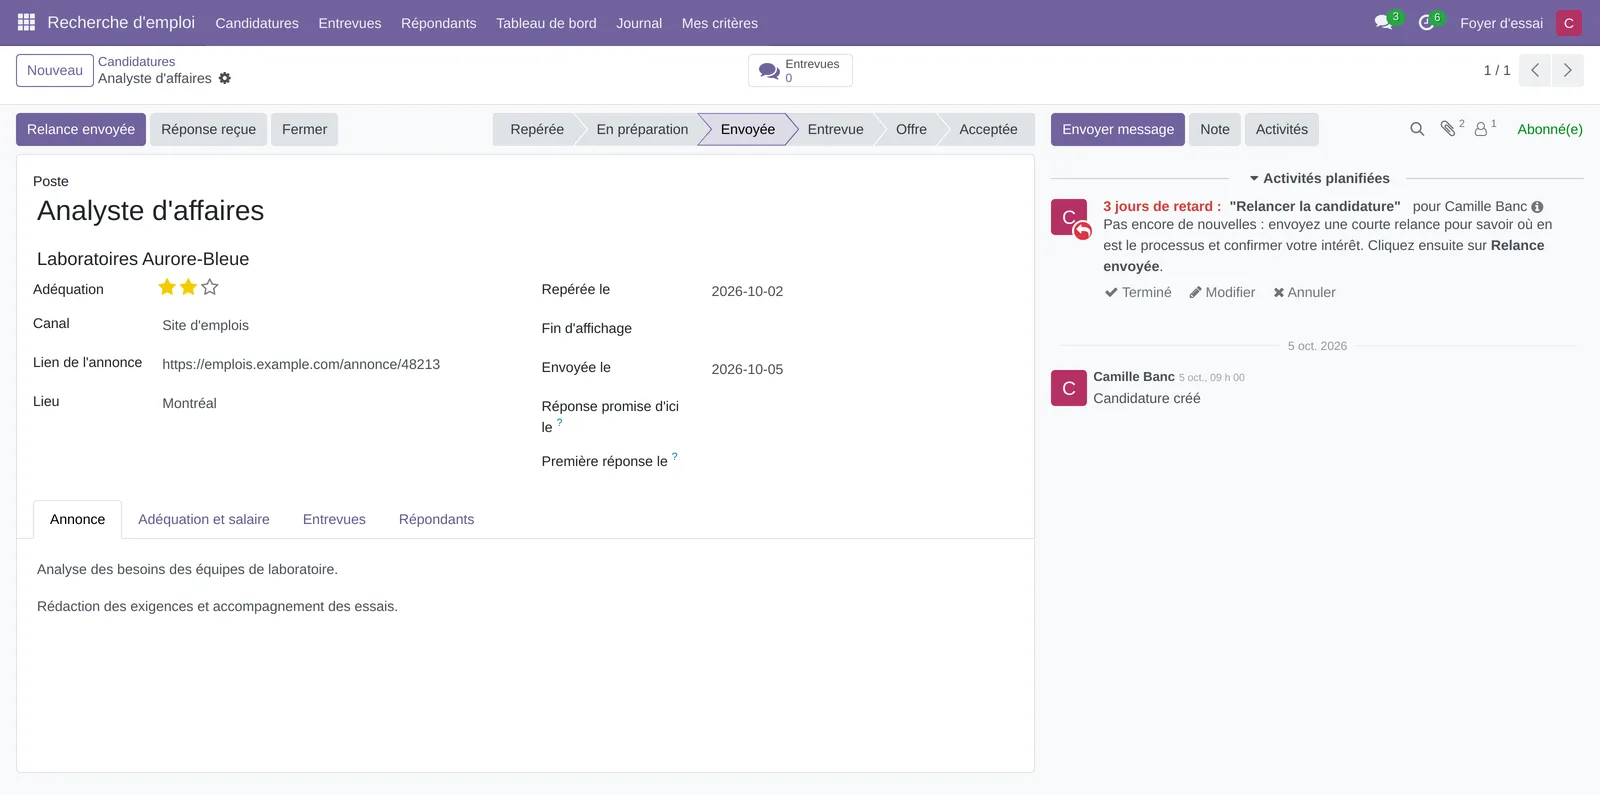Create a new record with Nouveau

coord(55,70)
